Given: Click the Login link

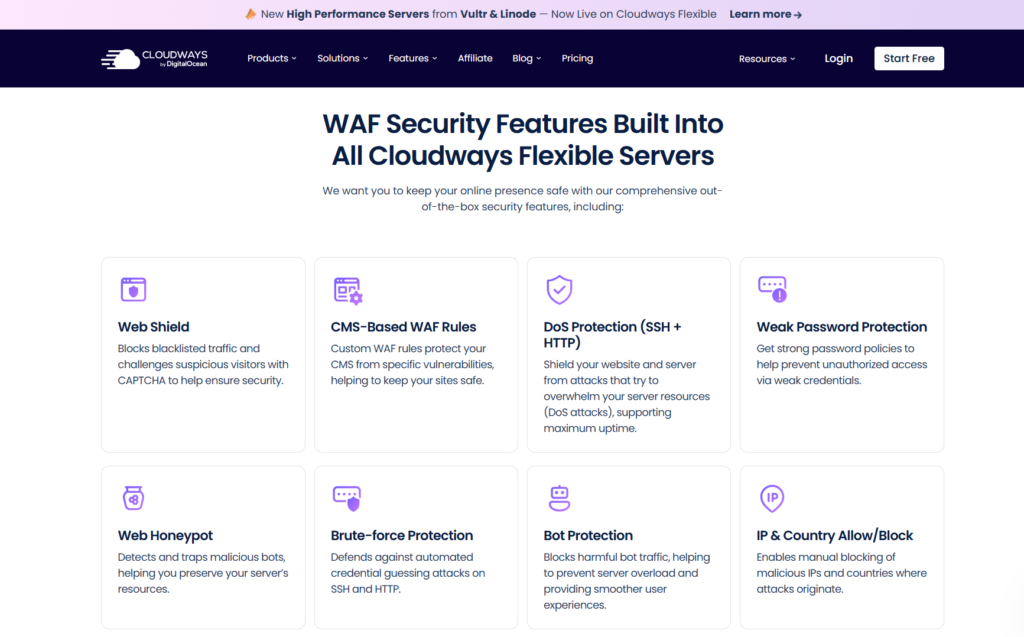Looking at the screenshot, I should pos(838,59).
